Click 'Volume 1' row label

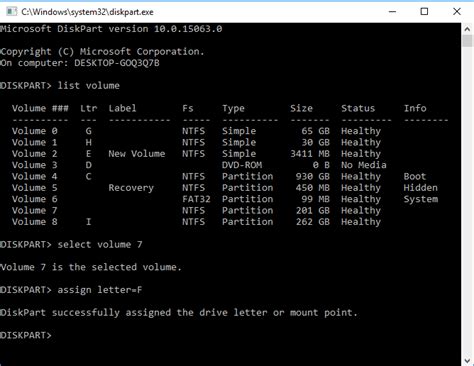35,142
